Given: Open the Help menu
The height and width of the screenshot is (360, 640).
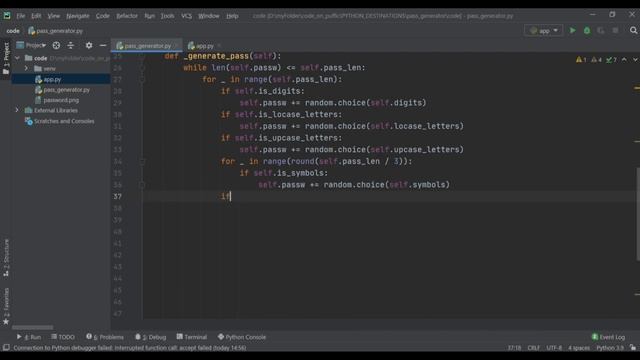Looking at the screenshot, I should [x=232, y=16].
